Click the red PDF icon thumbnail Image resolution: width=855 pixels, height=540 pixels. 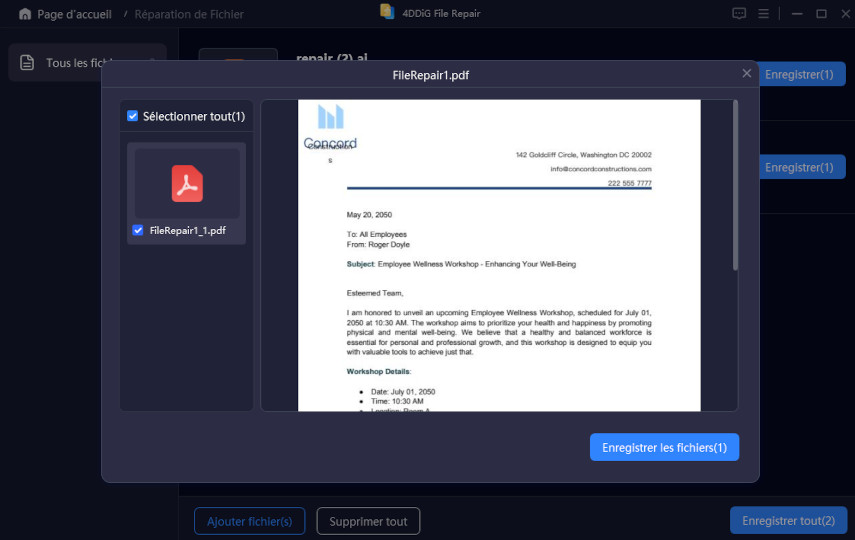[x=187, y=183]
